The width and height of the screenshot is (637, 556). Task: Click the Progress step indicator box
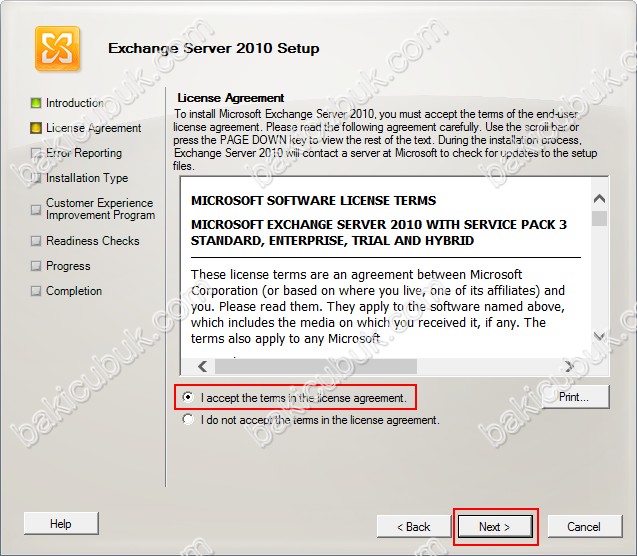point(36,266)
